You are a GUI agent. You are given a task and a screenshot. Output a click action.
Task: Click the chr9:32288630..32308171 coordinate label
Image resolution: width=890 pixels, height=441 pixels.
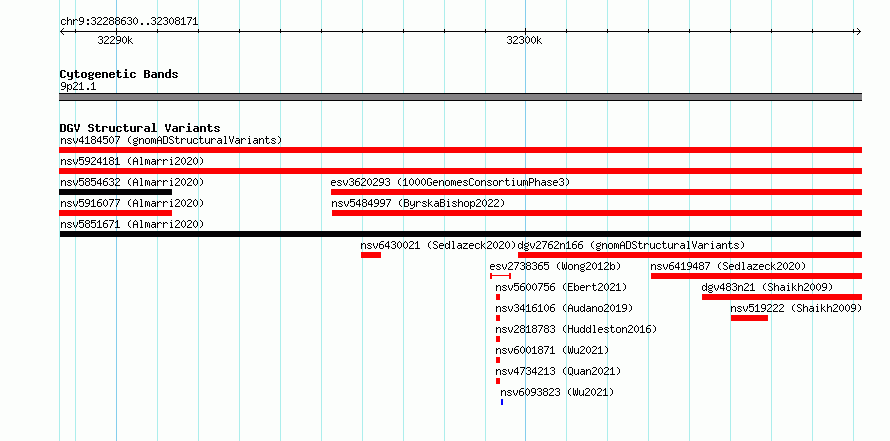coord(129,22)
